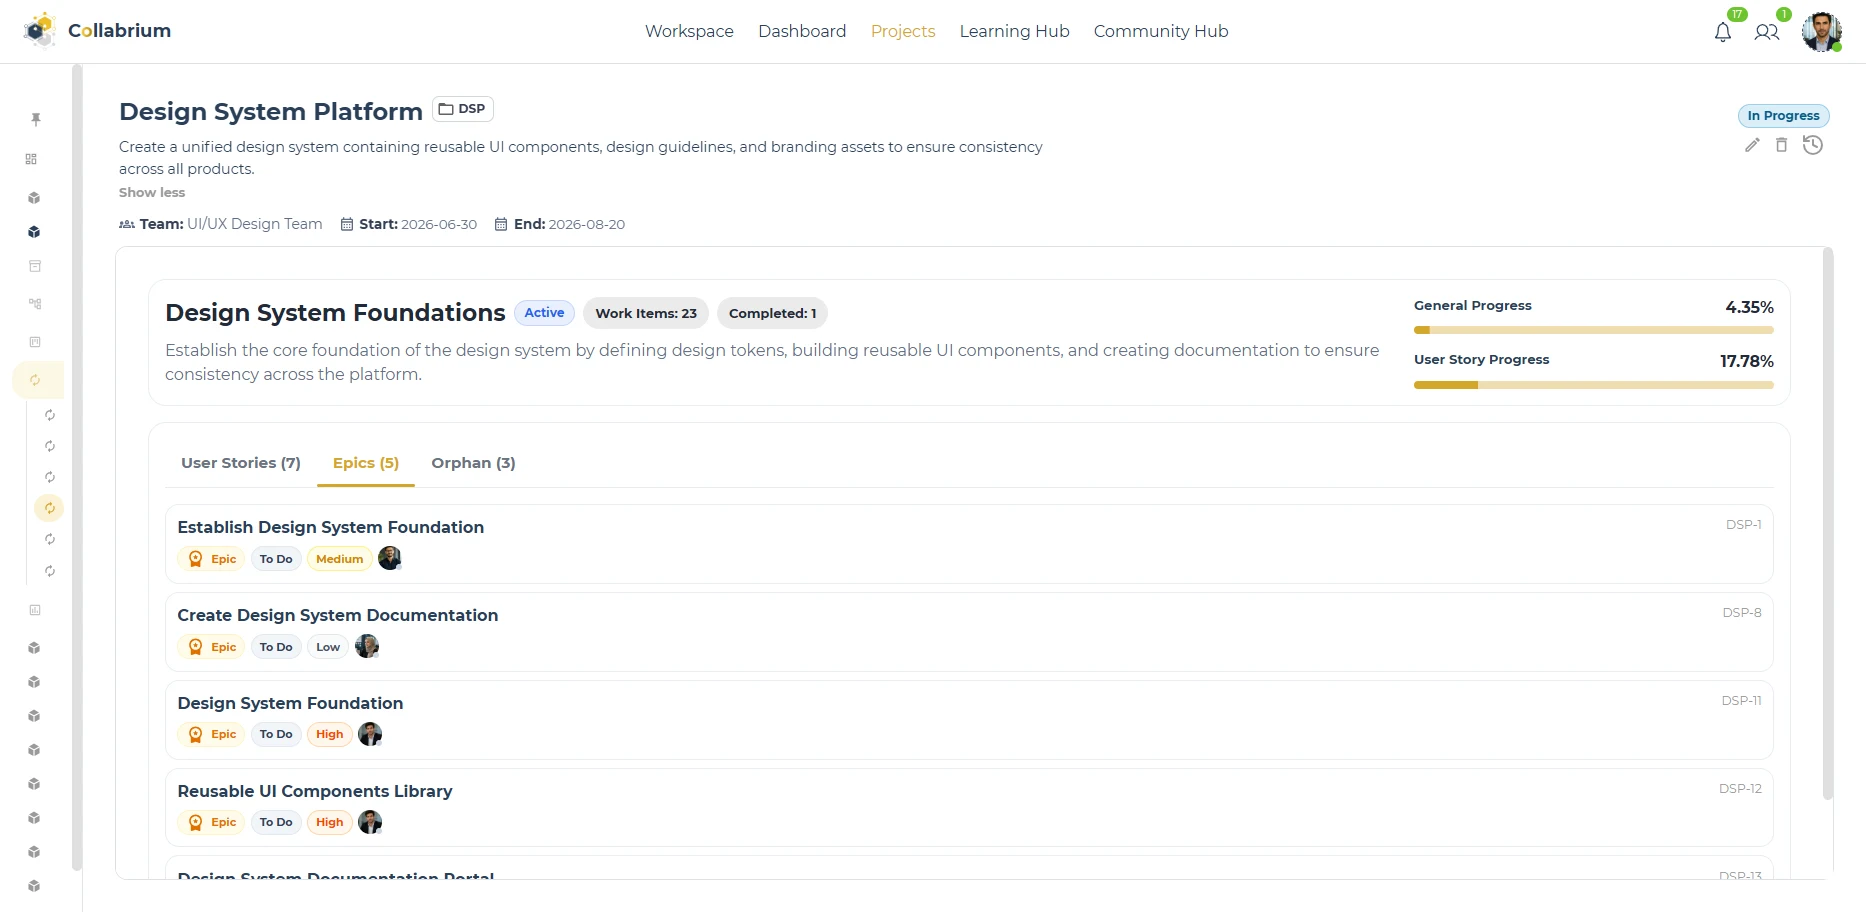Delete the project using trash icon
Viewport: 1866px width, 912px height.
coord(1781,145)
